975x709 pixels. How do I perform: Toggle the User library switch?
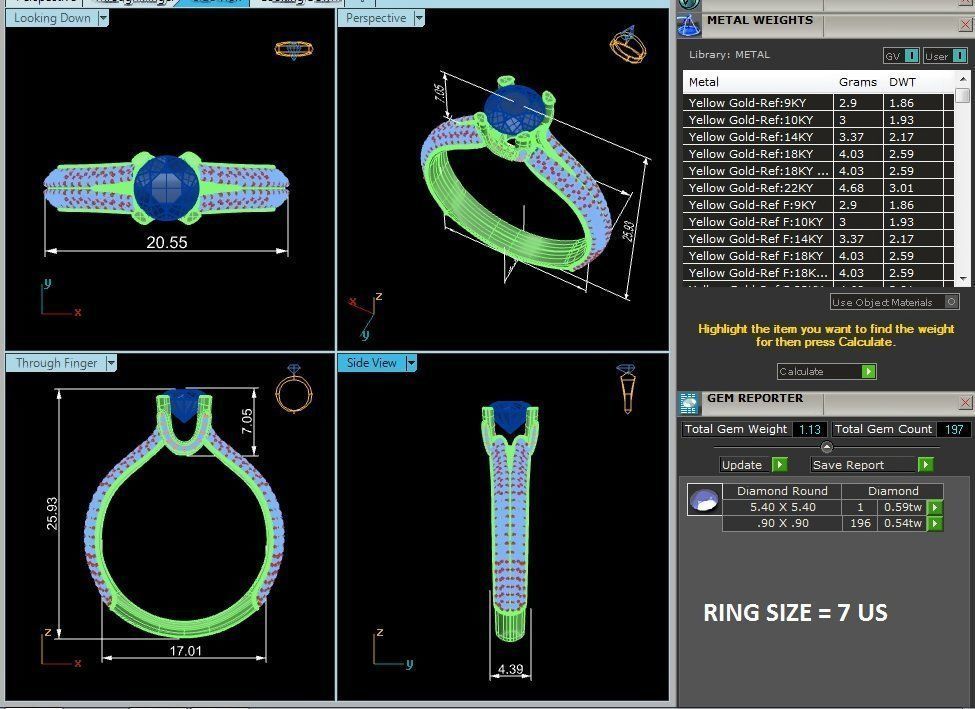[x=959, y=56]
